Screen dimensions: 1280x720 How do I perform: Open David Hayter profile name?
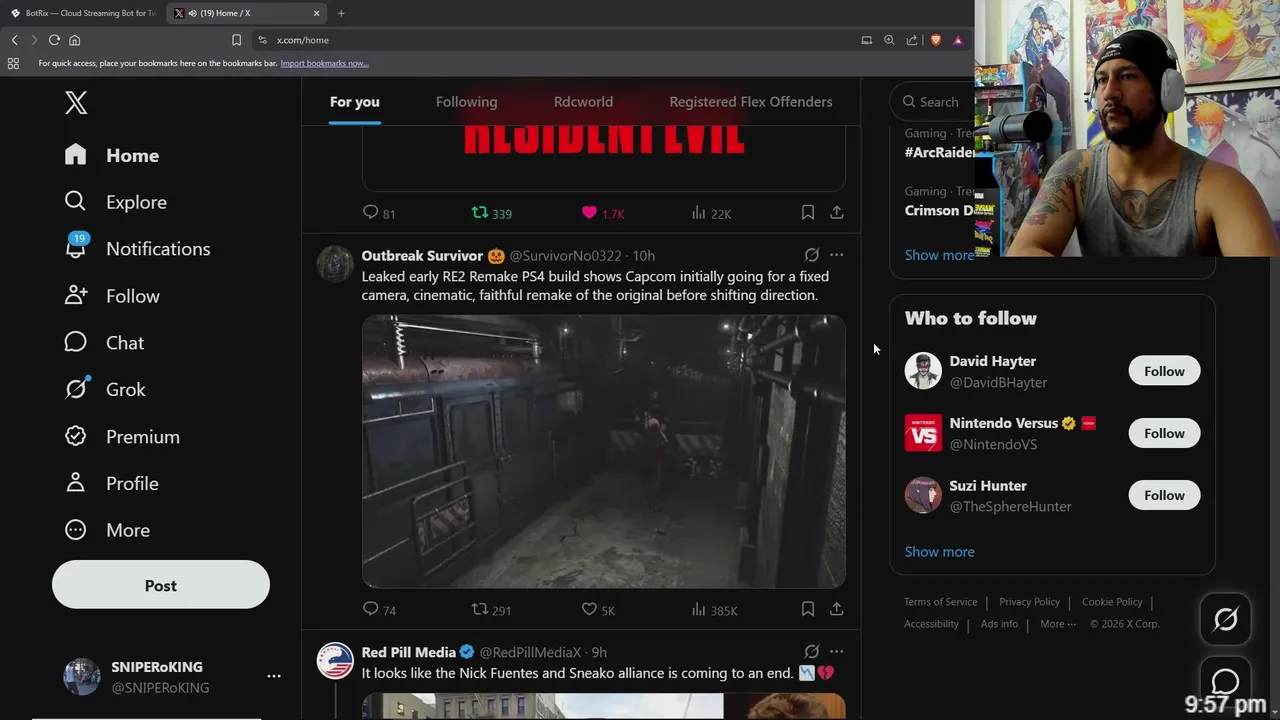click(992, 361)
